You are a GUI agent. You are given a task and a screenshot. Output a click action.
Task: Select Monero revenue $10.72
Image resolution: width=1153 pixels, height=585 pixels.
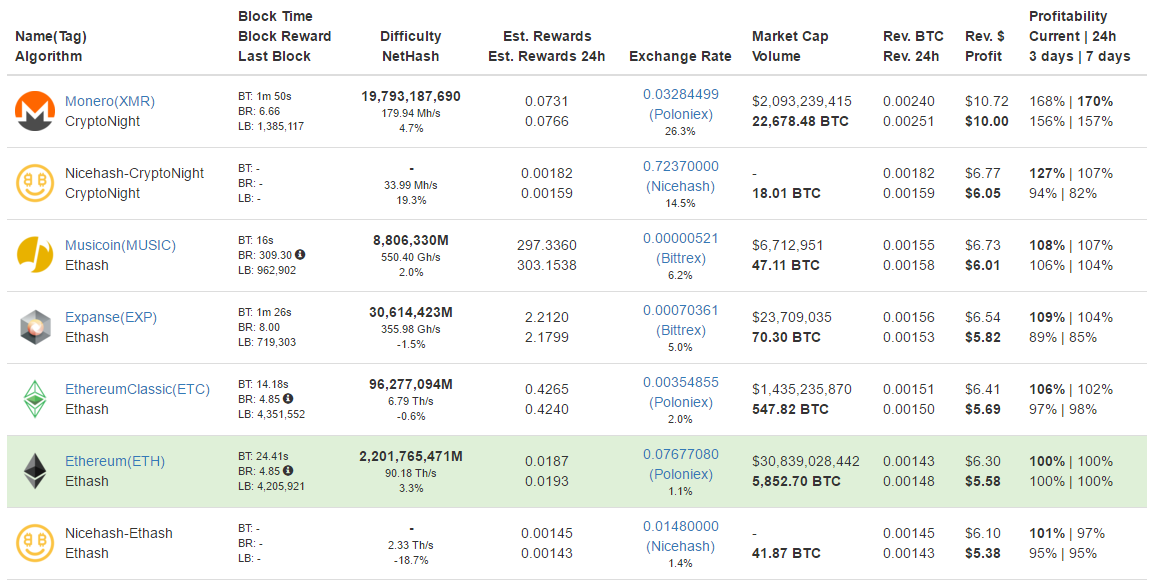click(987, 101)
